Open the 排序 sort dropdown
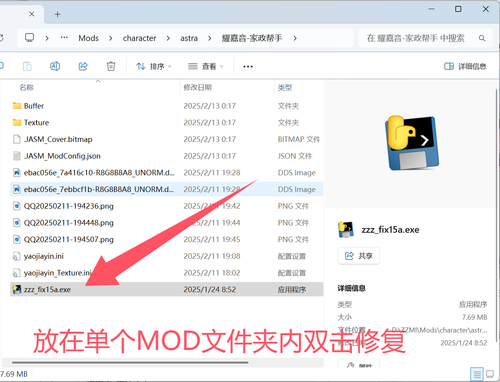 pos(154,66)
